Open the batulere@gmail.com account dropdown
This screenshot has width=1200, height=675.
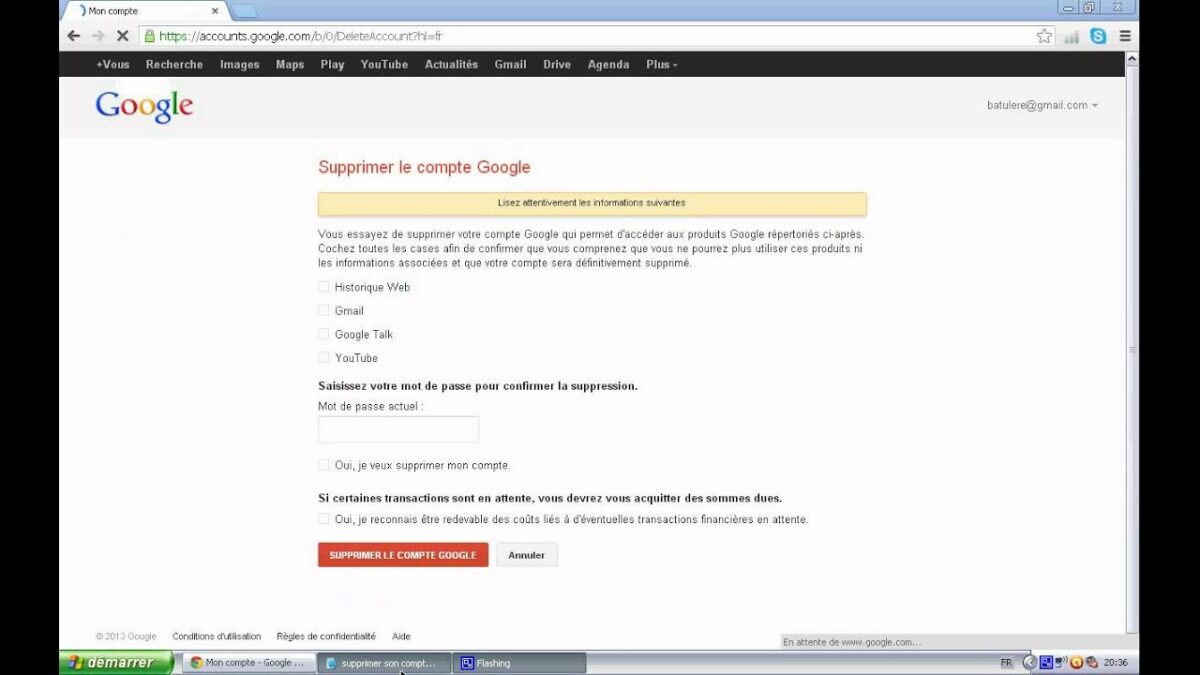tap(1041, 105)
